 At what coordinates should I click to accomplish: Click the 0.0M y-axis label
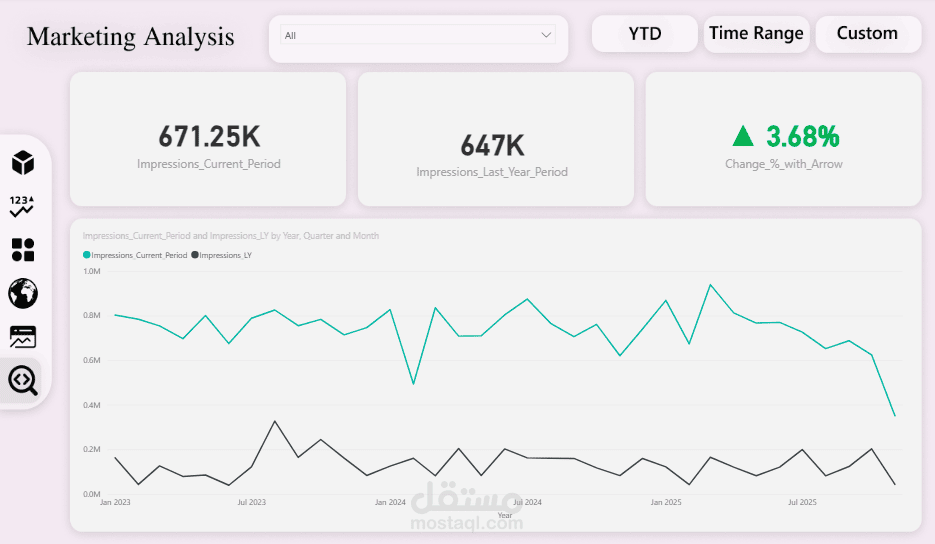tap(92, 494)
